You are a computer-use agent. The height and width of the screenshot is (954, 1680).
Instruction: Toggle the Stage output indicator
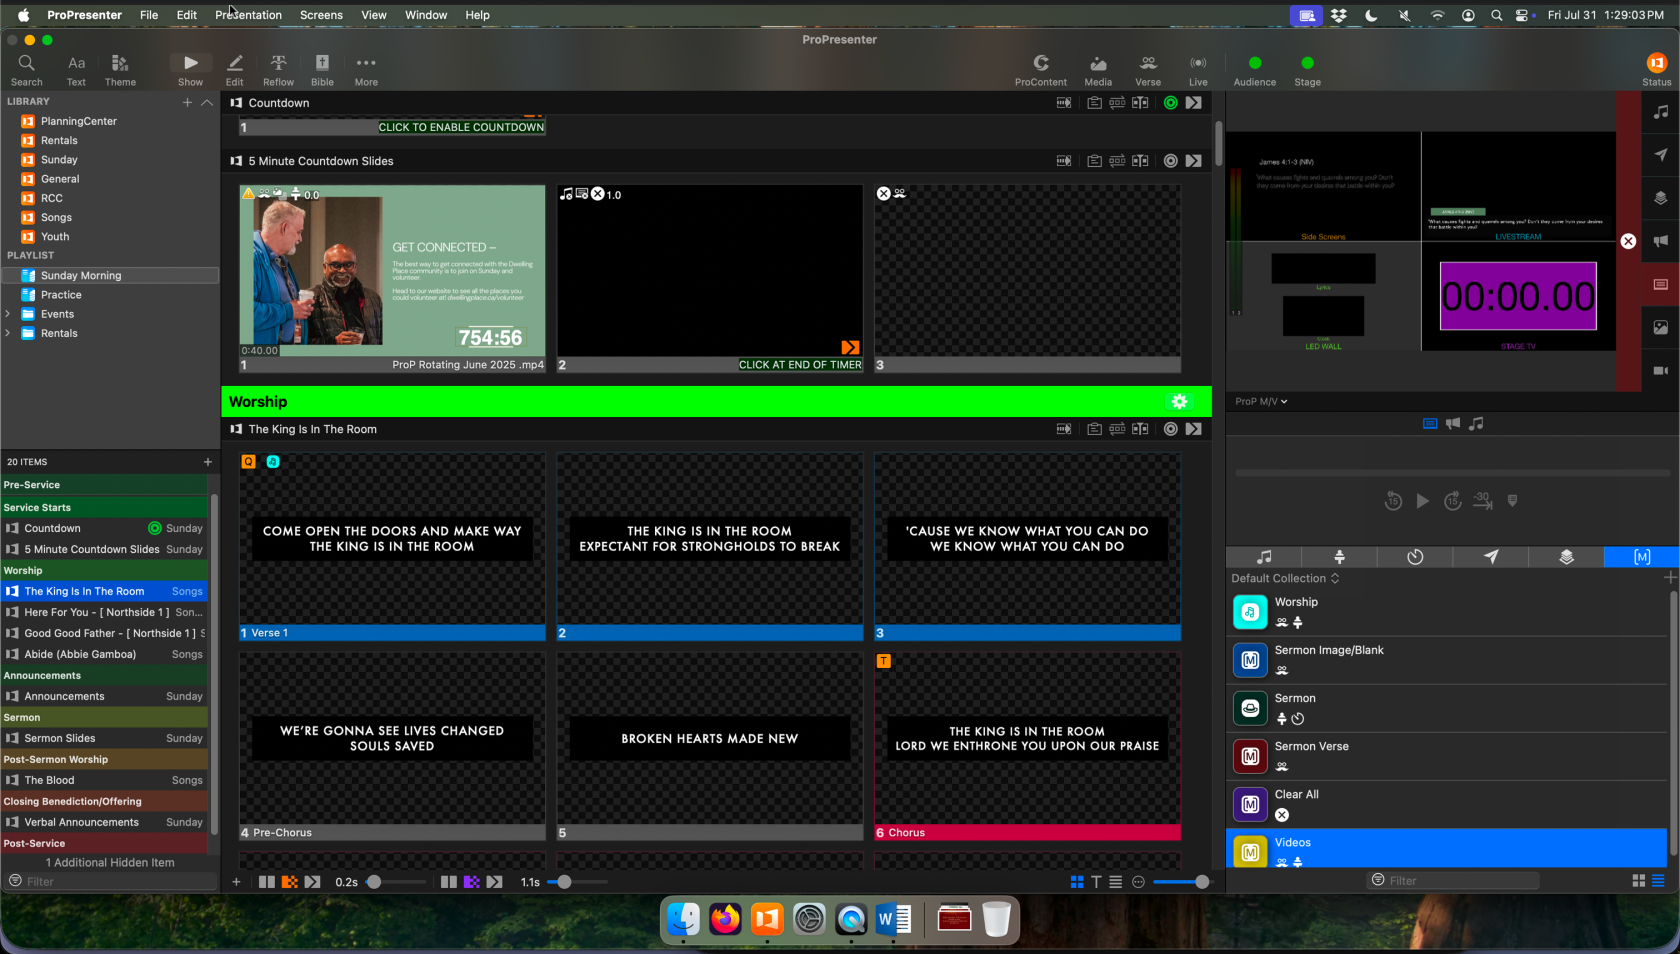[x=1307, y=63]
